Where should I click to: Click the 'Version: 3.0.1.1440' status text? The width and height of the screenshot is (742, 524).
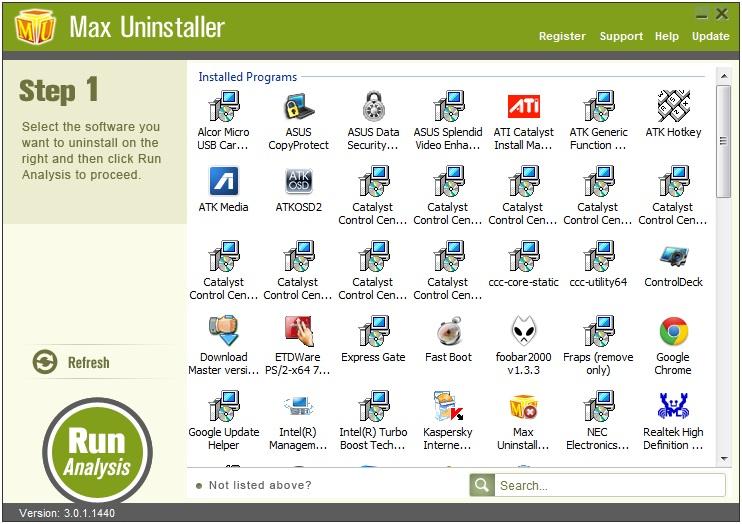67,513
